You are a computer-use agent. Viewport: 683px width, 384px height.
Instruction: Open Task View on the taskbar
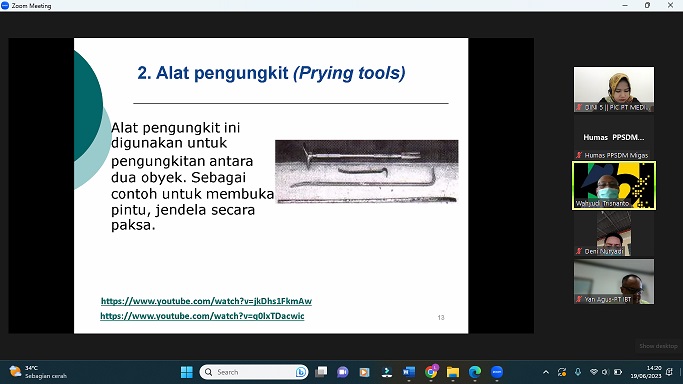click(x=321, y=372)
